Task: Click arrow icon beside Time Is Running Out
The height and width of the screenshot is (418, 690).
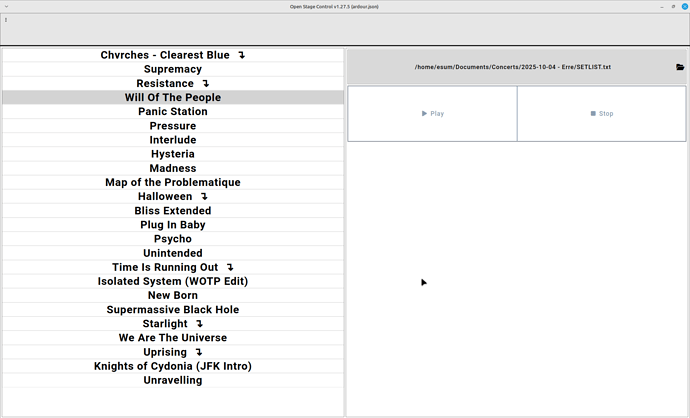Action: tap(230, 268)
